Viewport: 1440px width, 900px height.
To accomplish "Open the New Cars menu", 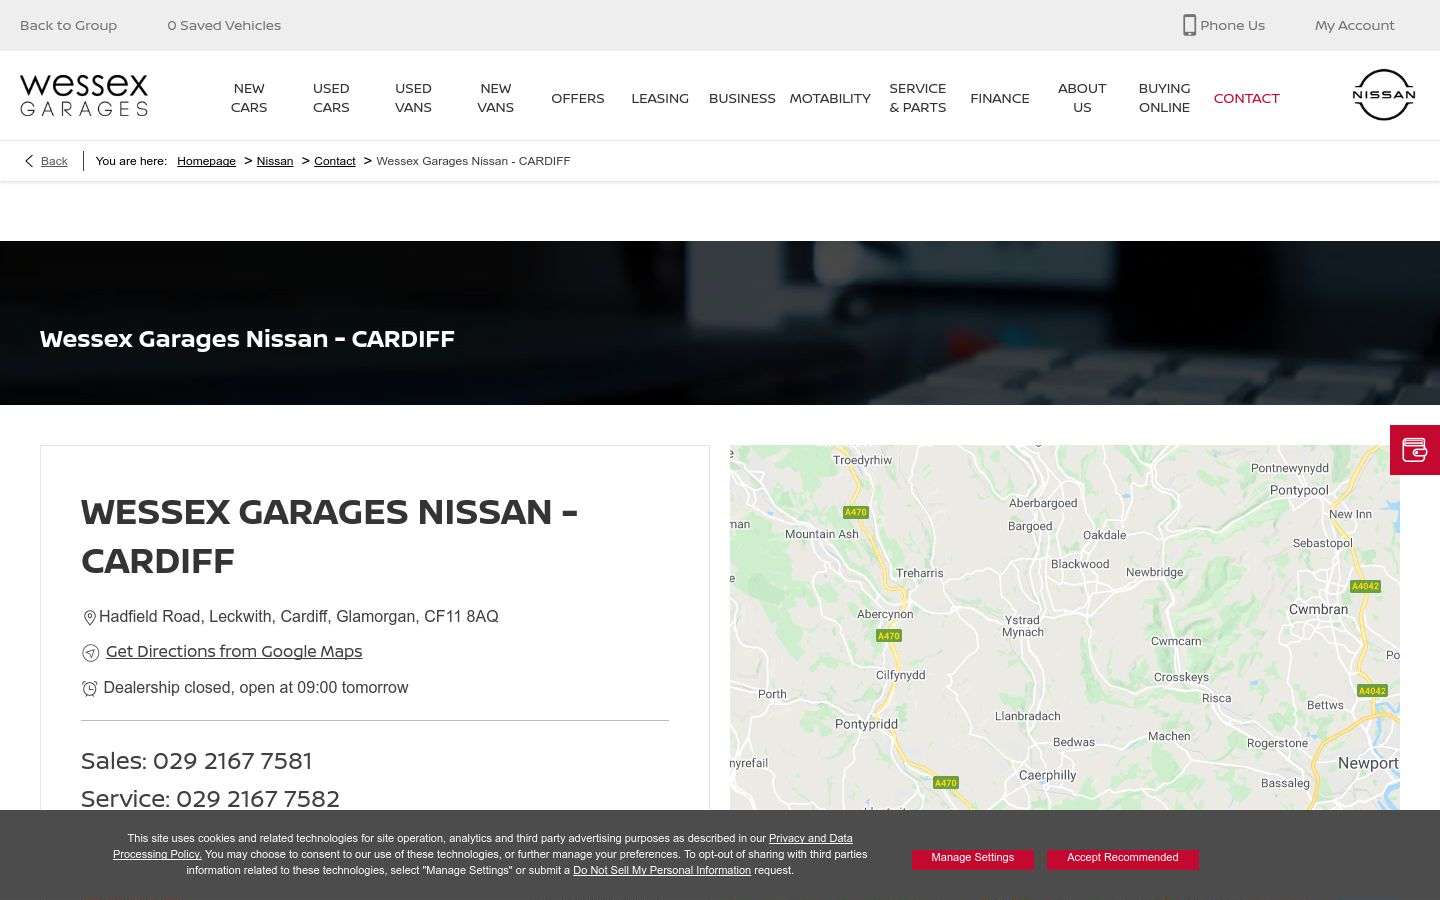I will pos(249,98).
